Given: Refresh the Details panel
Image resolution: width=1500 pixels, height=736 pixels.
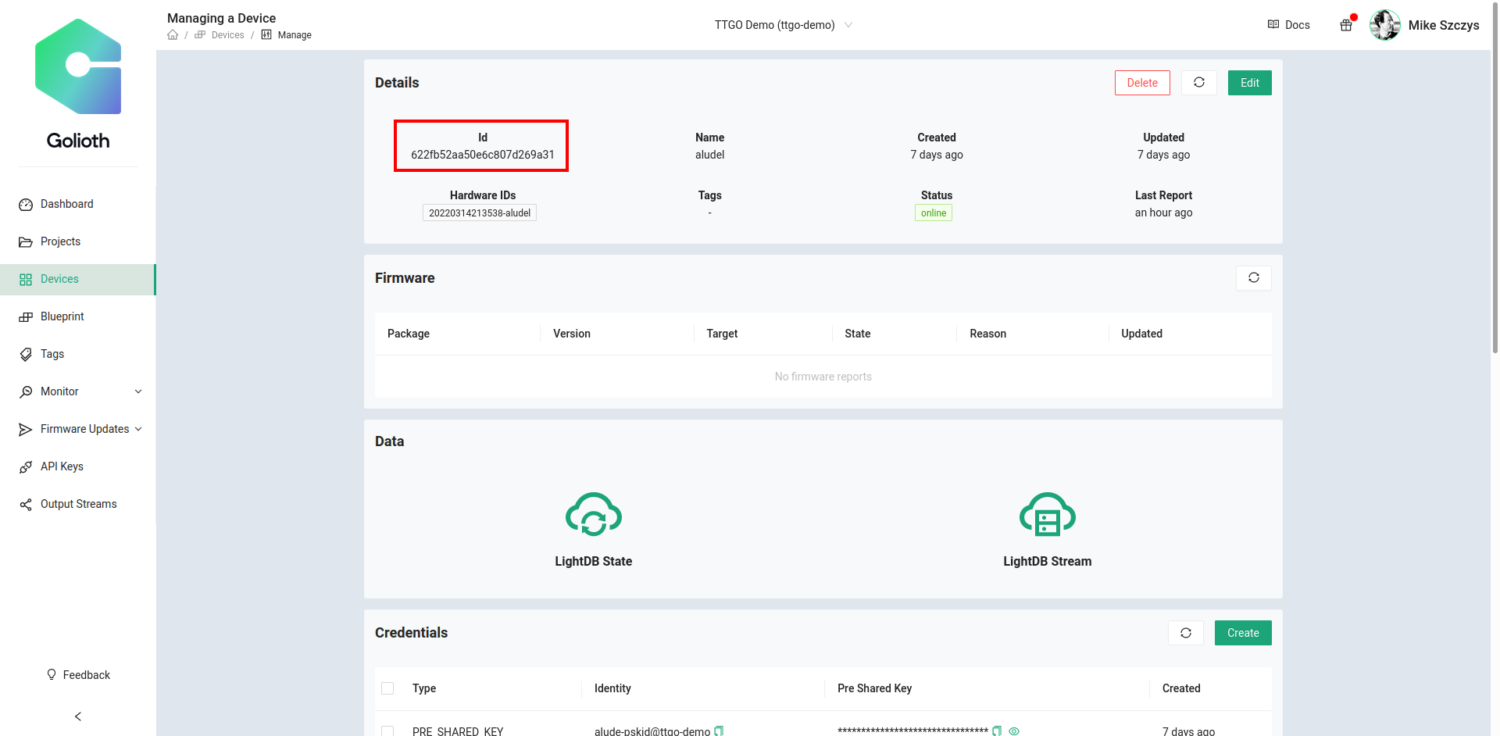Looking at the screenshot, I should click(x=1199, y=82).
